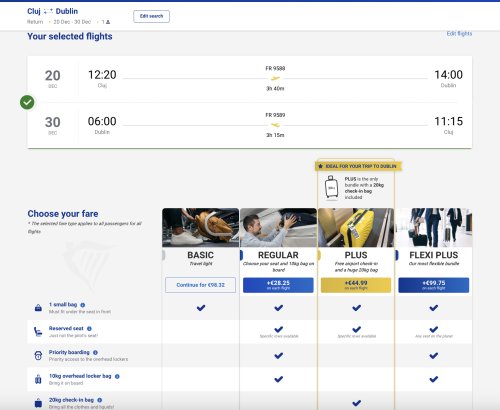Click the small bag icon

coord(38,308)
